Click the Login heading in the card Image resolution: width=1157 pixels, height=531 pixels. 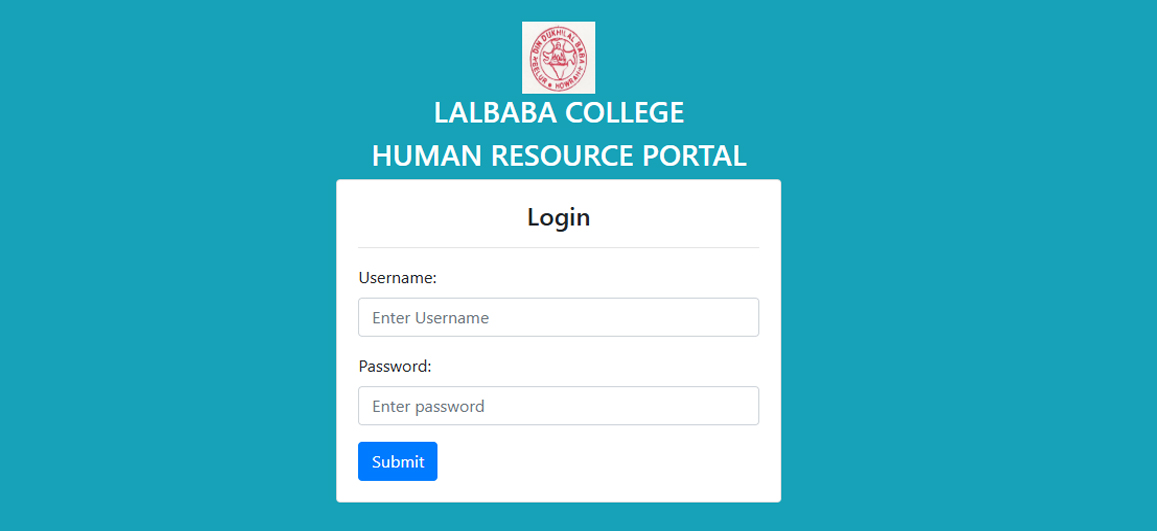559,218
